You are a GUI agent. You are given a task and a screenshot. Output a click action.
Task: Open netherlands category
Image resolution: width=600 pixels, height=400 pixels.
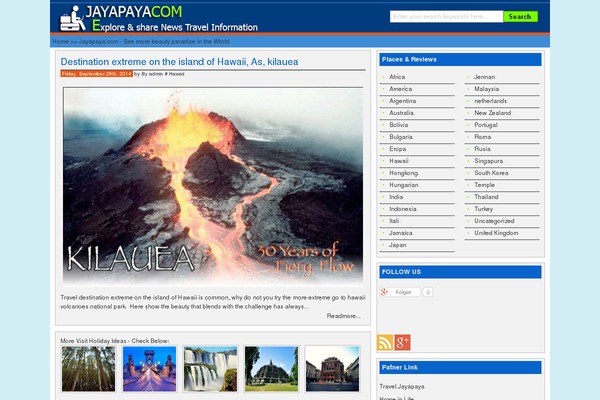coord(490,101)
